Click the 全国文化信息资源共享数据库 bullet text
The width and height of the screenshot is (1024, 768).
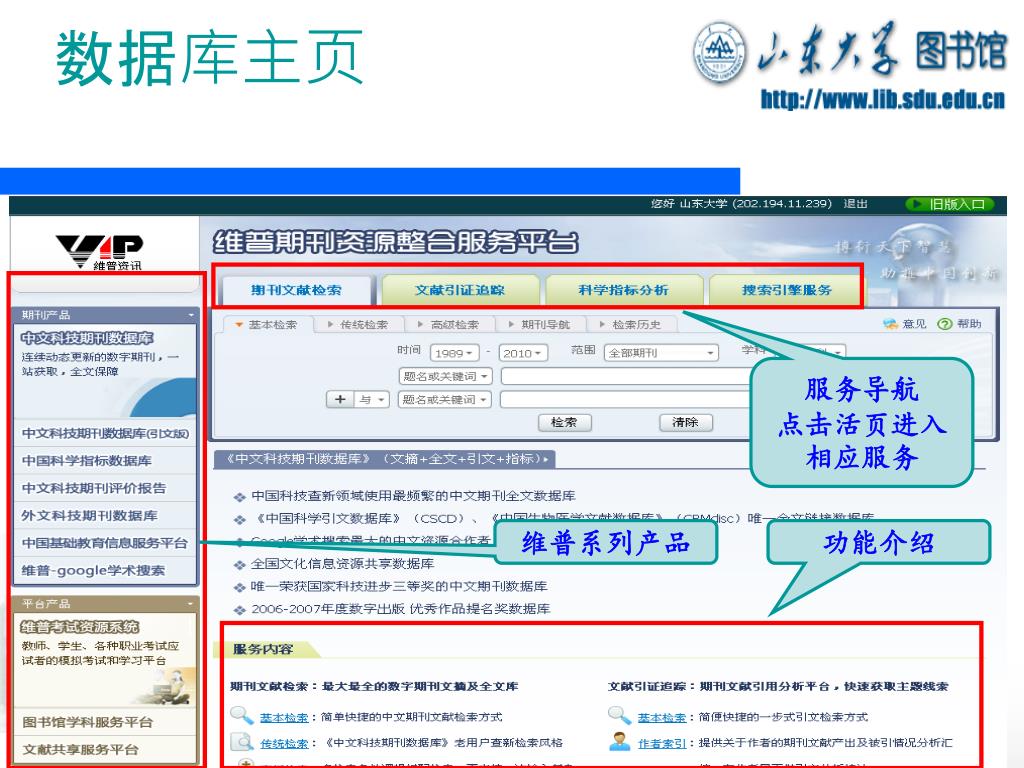coord(342,564)
